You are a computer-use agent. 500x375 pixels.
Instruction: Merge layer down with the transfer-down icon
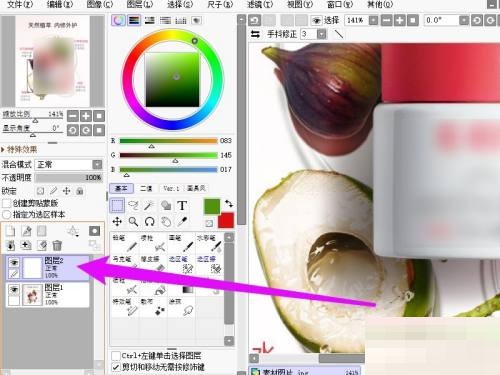point(11,246)
